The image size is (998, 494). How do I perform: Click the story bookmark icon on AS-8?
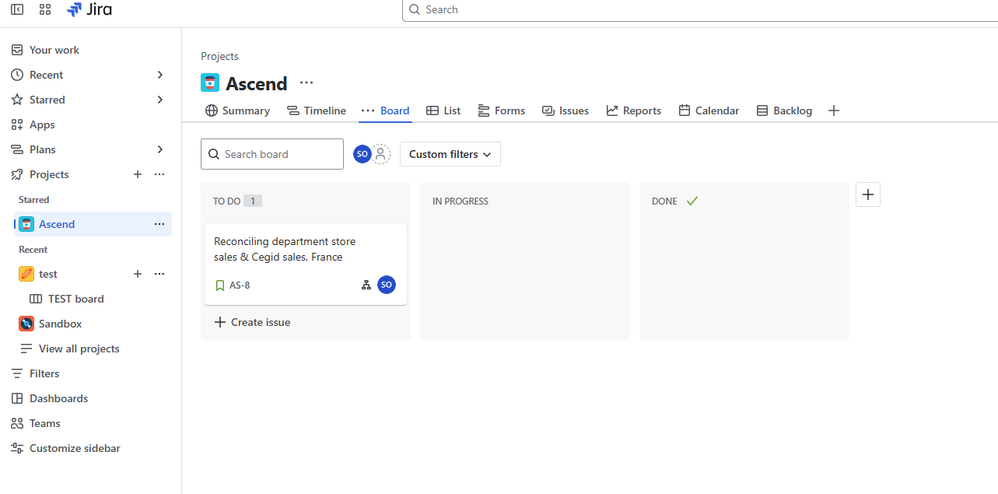(x=220, y=285)
